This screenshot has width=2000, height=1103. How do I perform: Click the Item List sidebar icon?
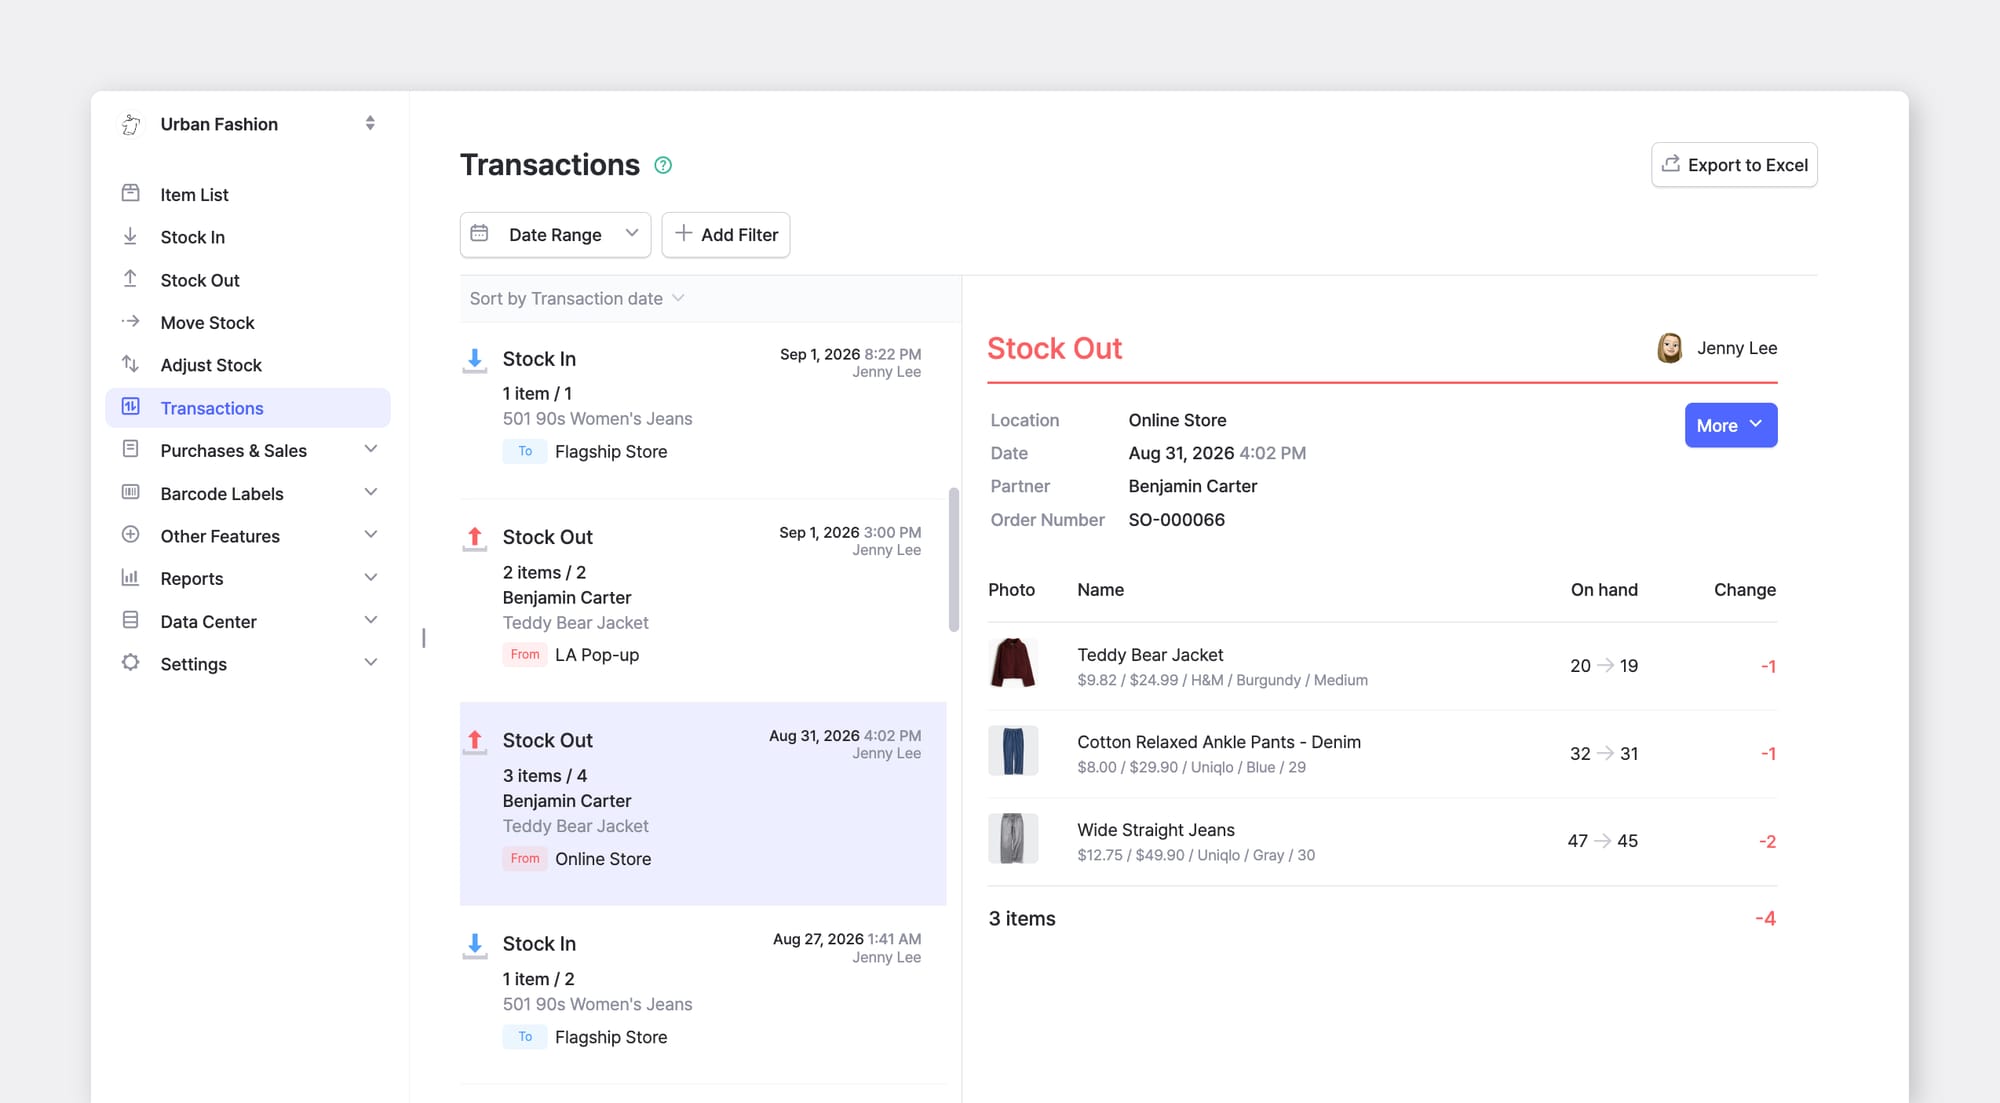tap(131, 193)
